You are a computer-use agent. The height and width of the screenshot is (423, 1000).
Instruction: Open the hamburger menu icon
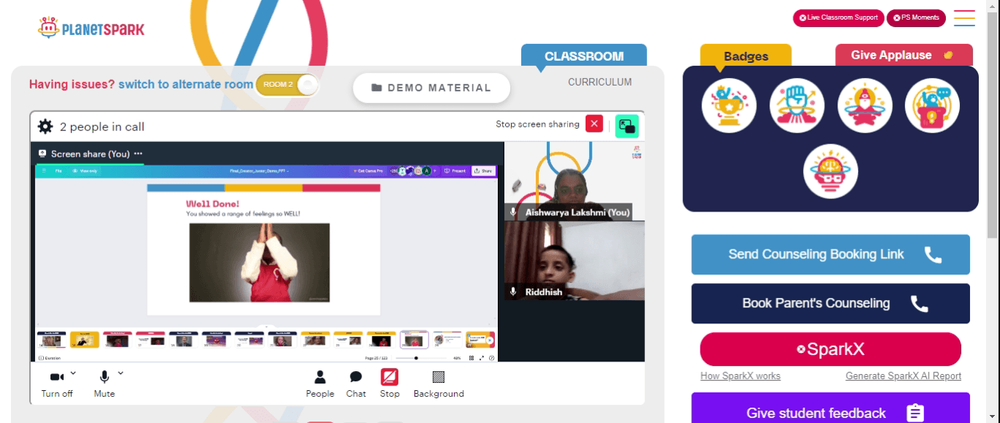point(964,18)
